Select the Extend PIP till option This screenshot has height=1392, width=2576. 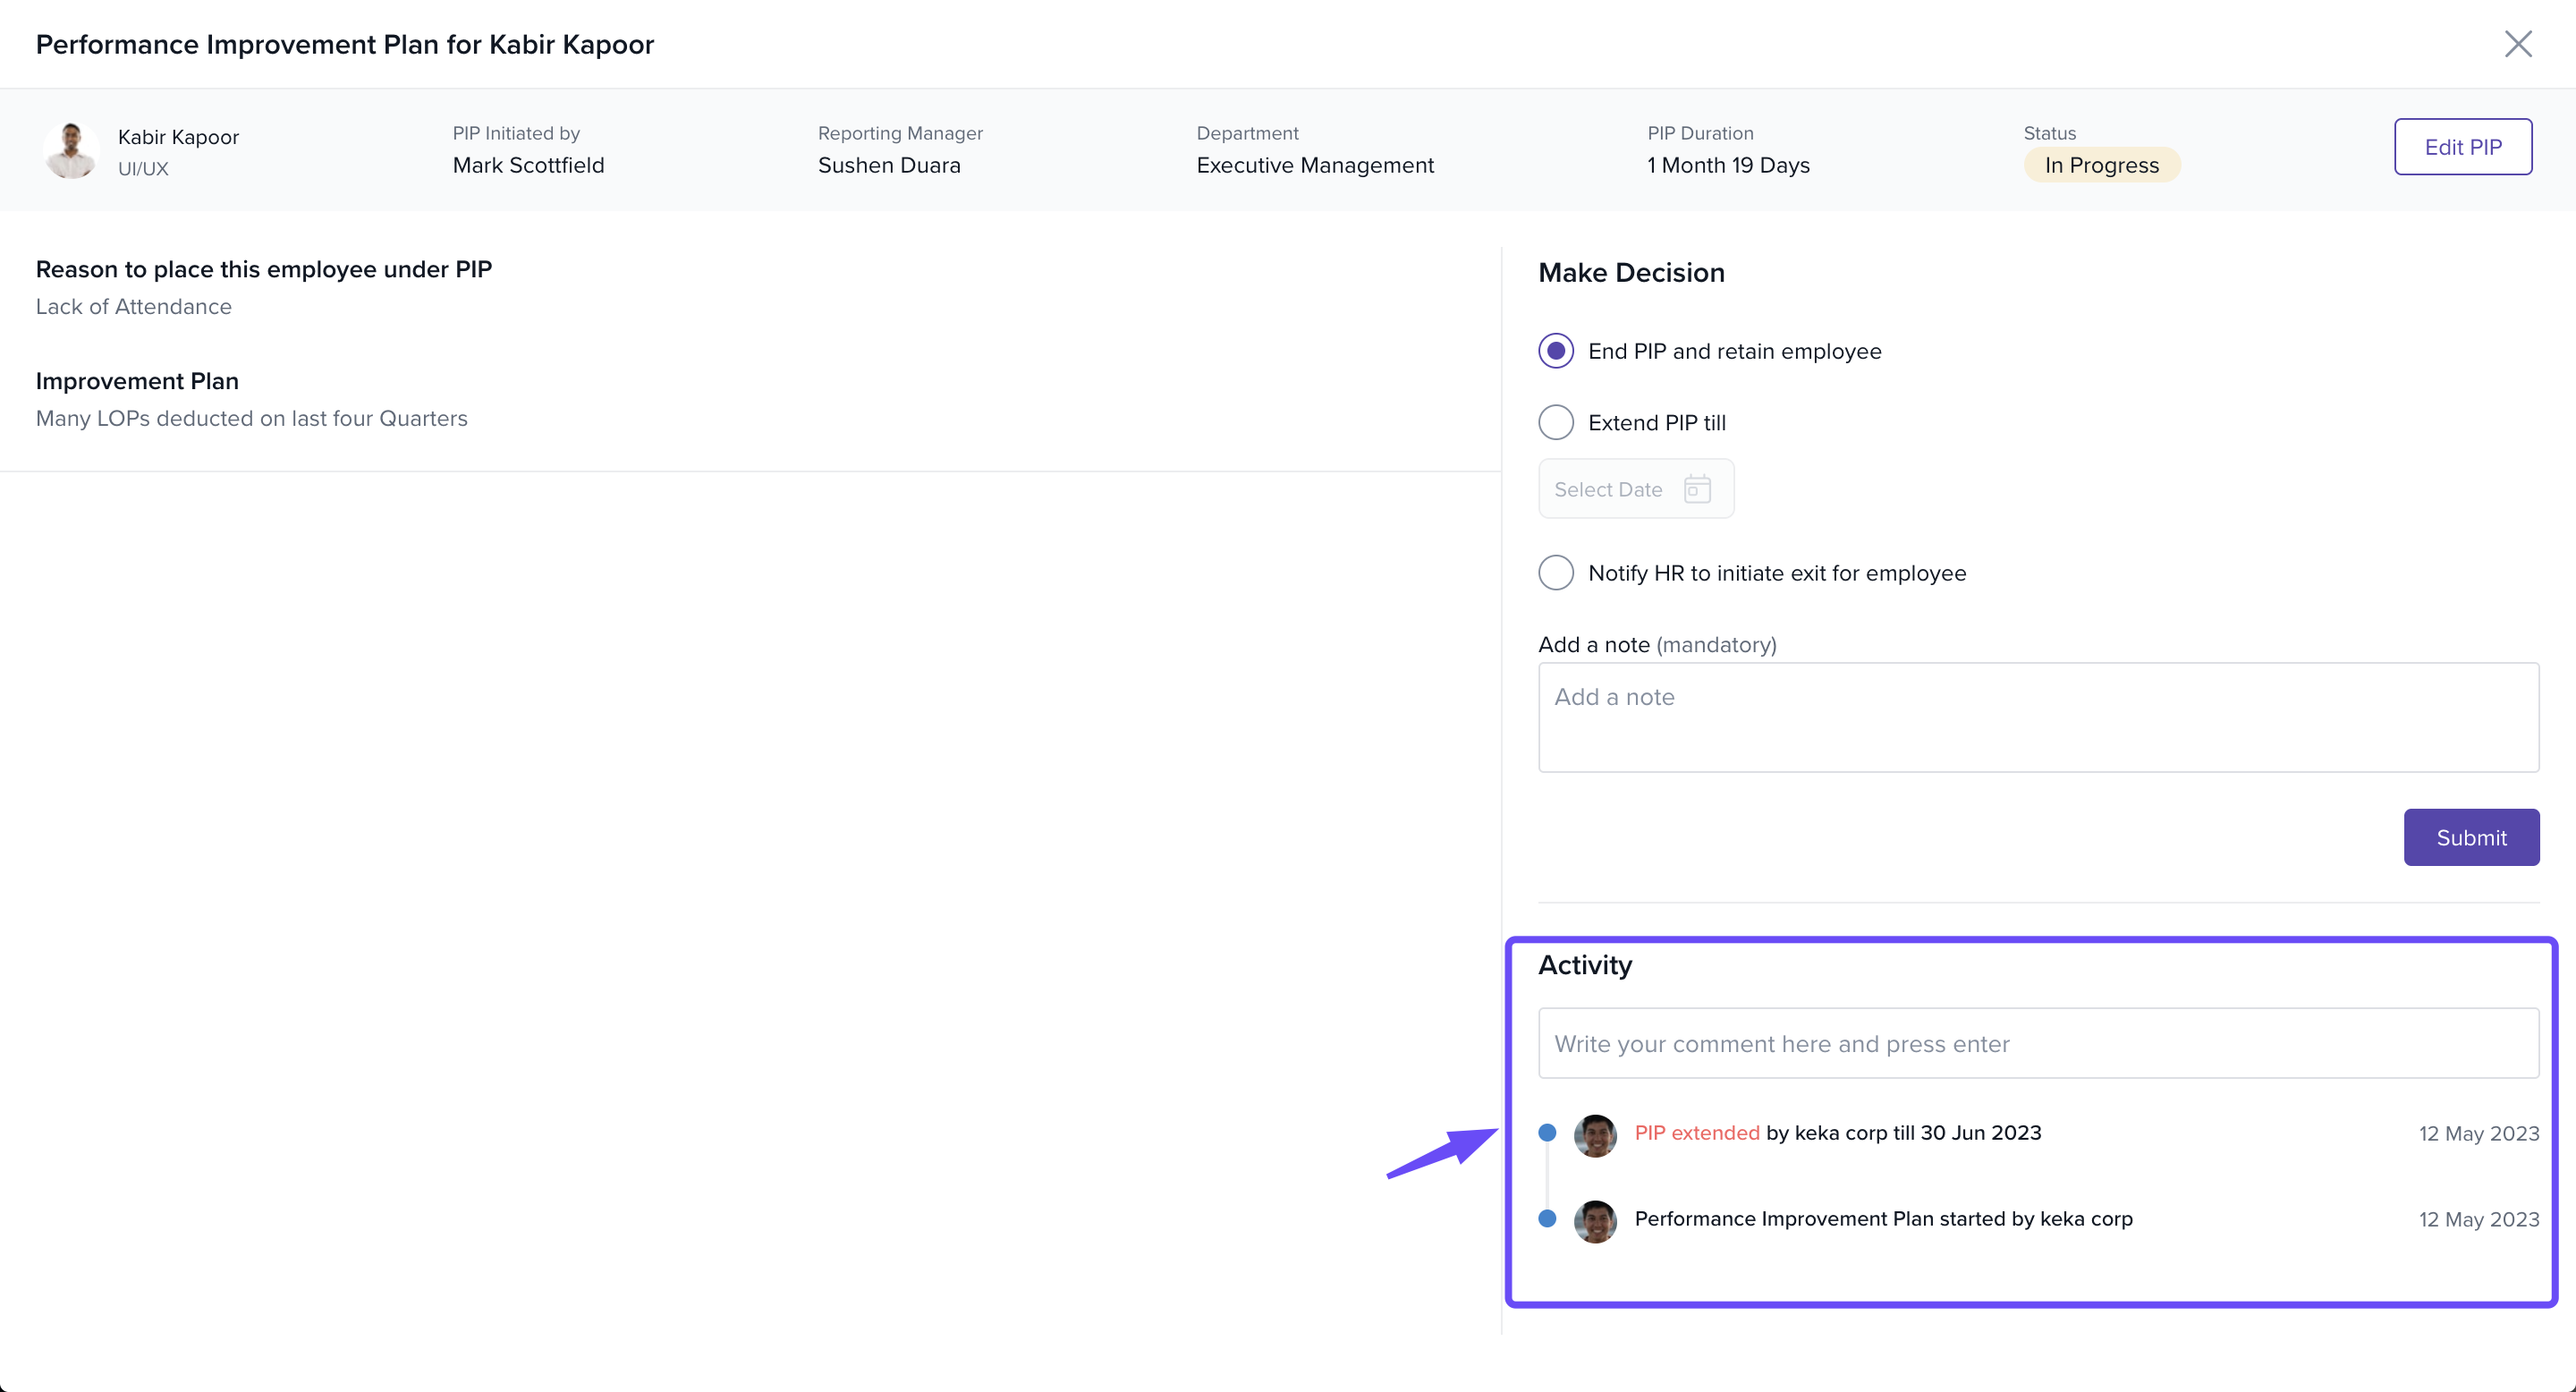pyautogui.click(x=1556, y=423)
